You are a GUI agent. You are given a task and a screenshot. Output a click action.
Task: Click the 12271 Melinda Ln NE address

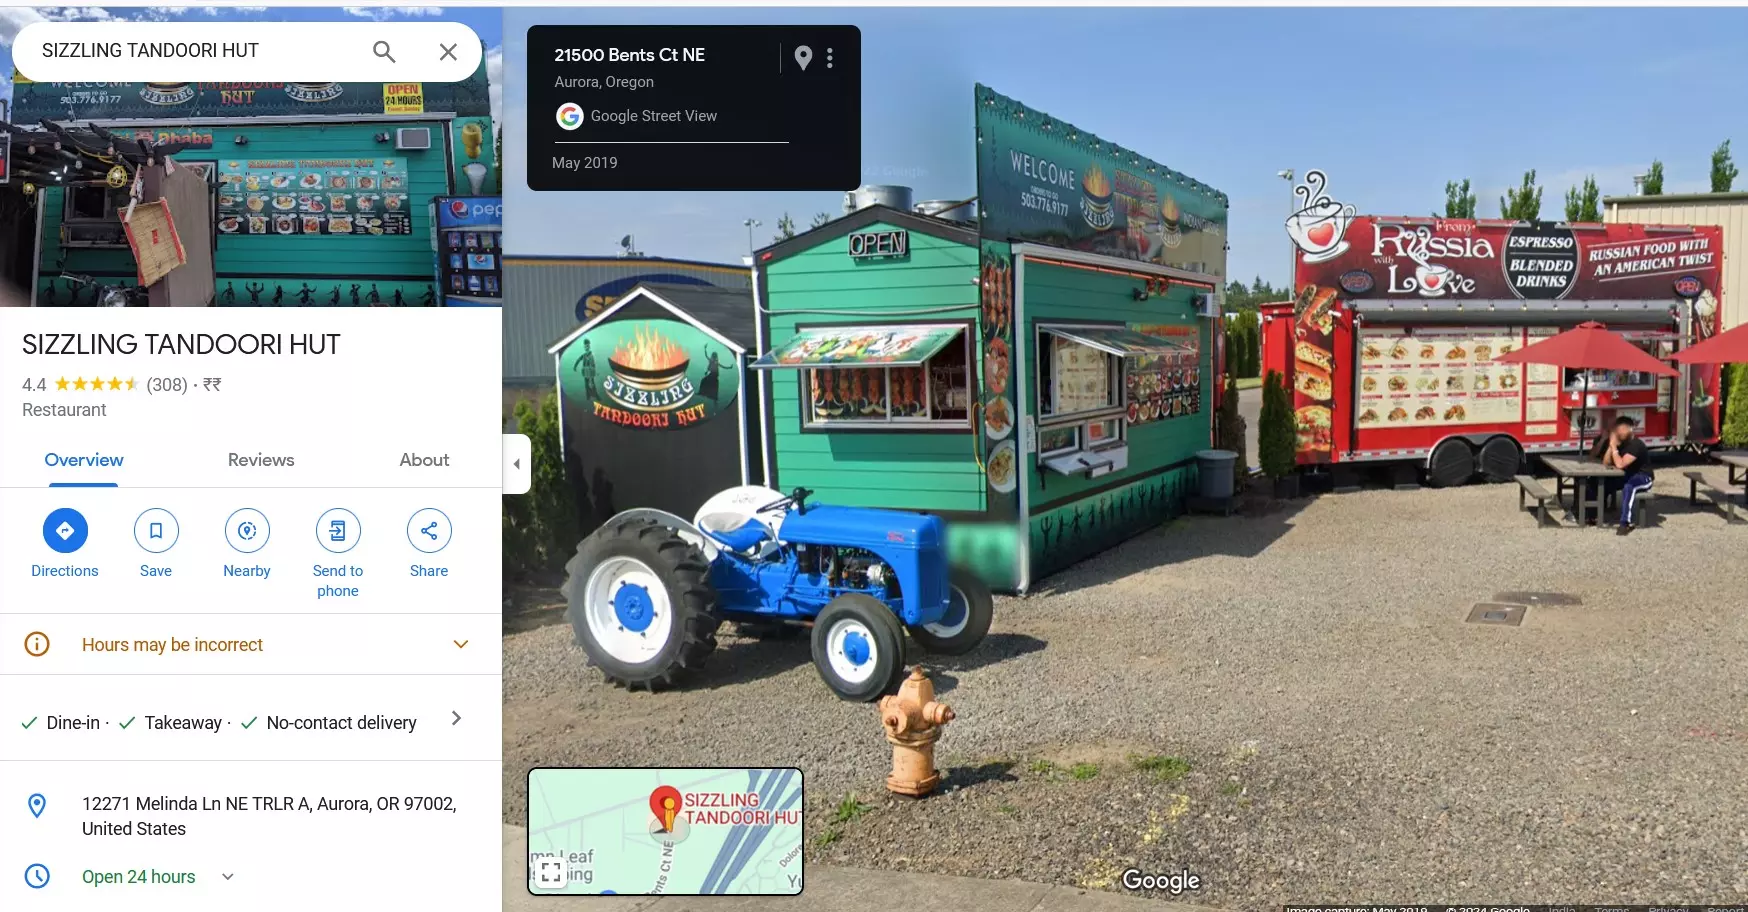pos(269,816)
